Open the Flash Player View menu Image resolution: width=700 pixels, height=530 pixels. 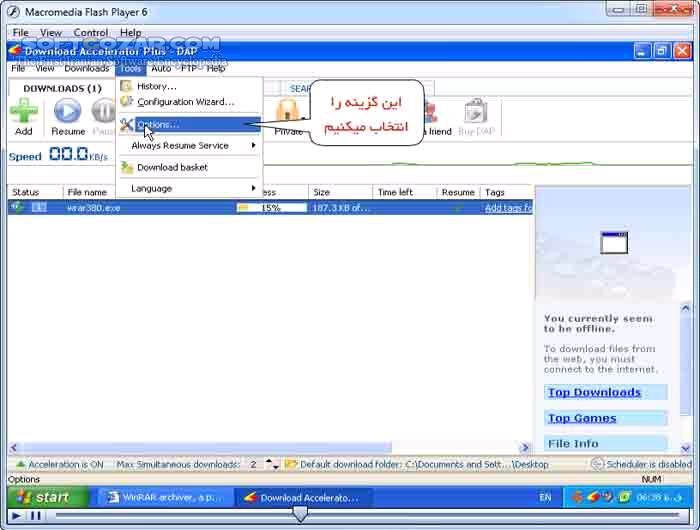pos(51,33)
